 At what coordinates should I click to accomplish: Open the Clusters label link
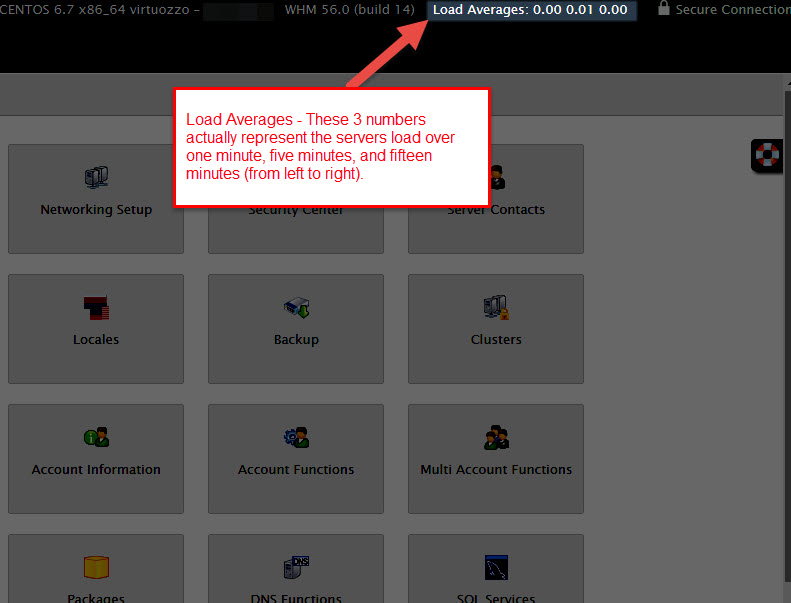click(x=496, y=339)
